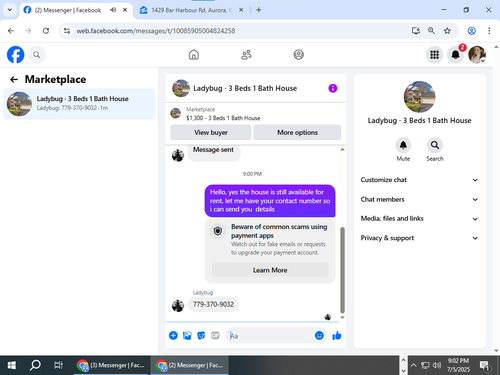The width and height of the screenshot is (500, 375).
Task: Click Learn More on scam warning
Action: point(270,270)
